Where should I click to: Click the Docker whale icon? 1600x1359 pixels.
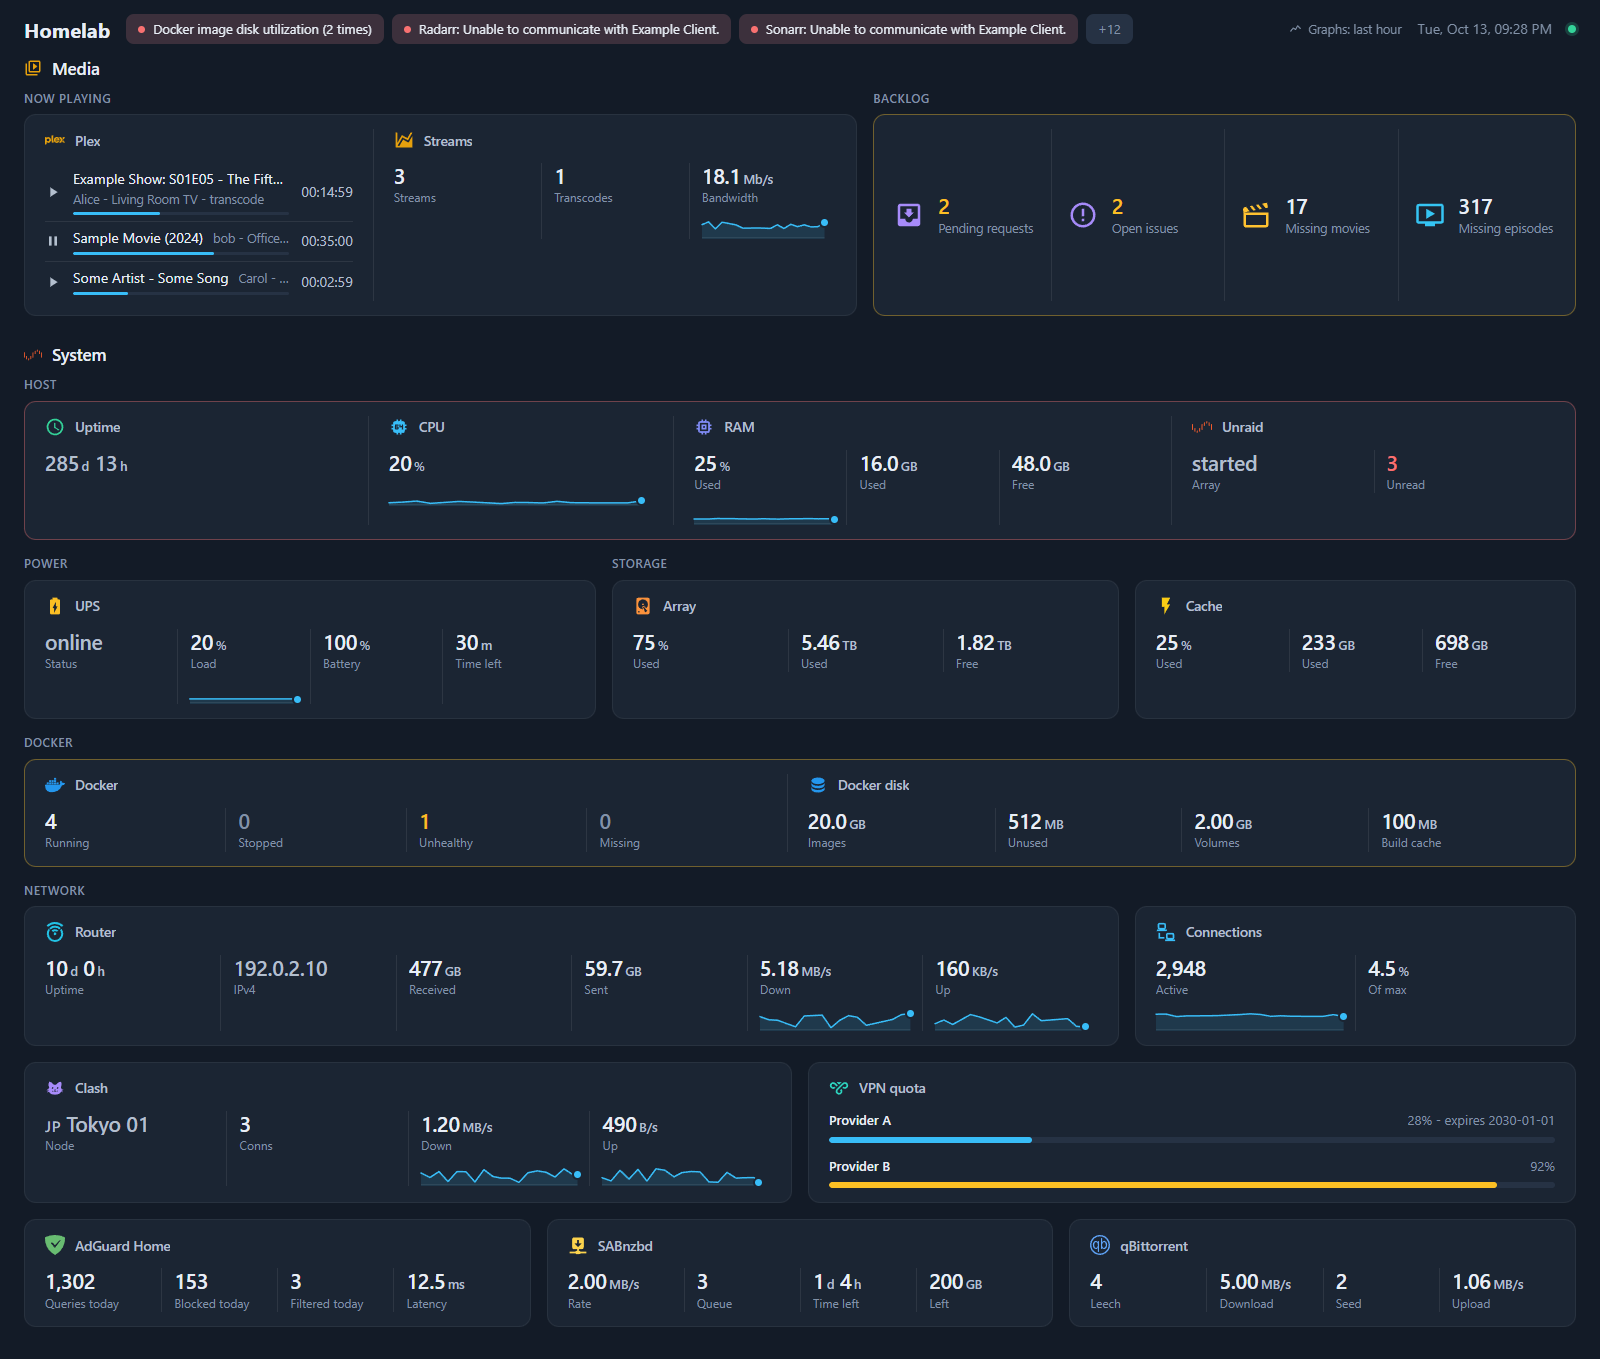tap(55, 785)
